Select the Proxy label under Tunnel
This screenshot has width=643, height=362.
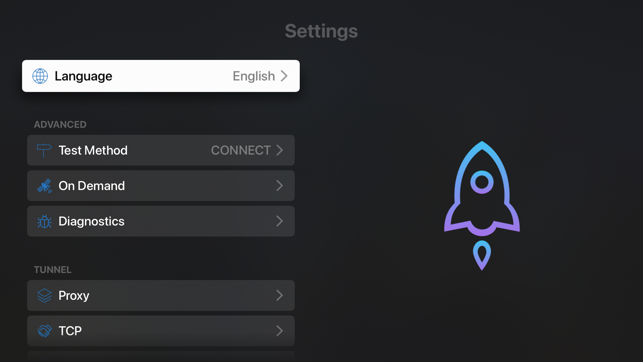click(x=74, y=296)
